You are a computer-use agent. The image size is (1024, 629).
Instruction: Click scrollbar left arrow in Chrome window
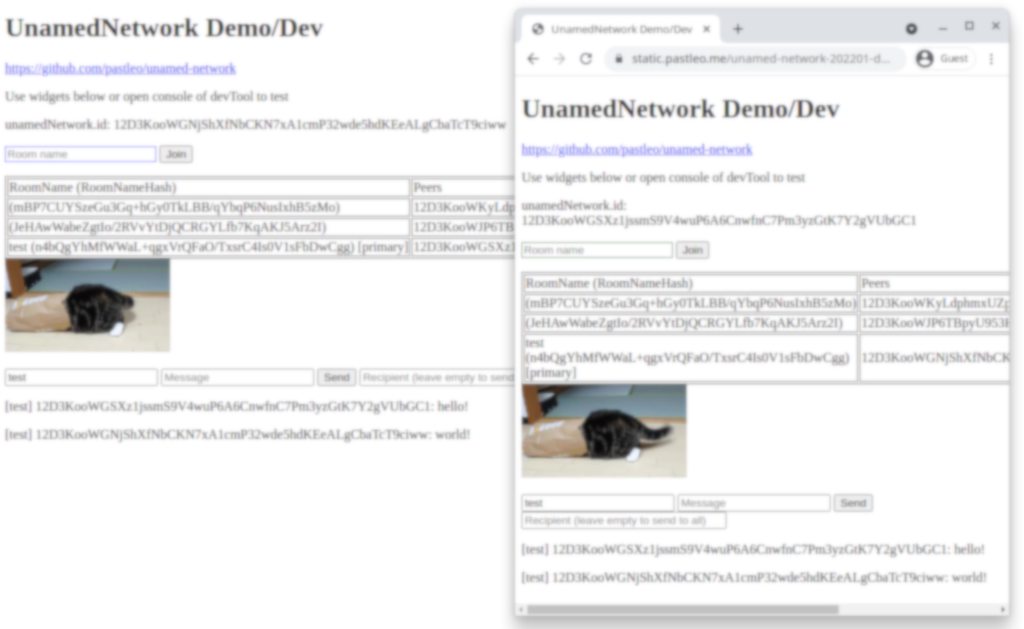click(x=520, y=609)
